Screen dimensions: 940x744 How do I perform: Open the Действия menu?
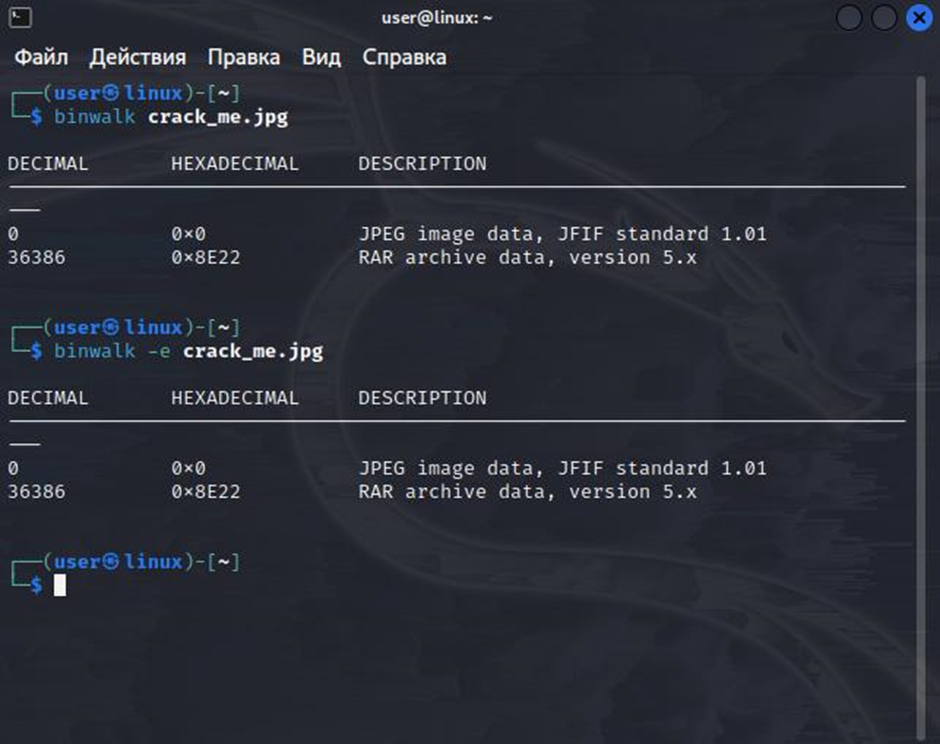(137, 57)
